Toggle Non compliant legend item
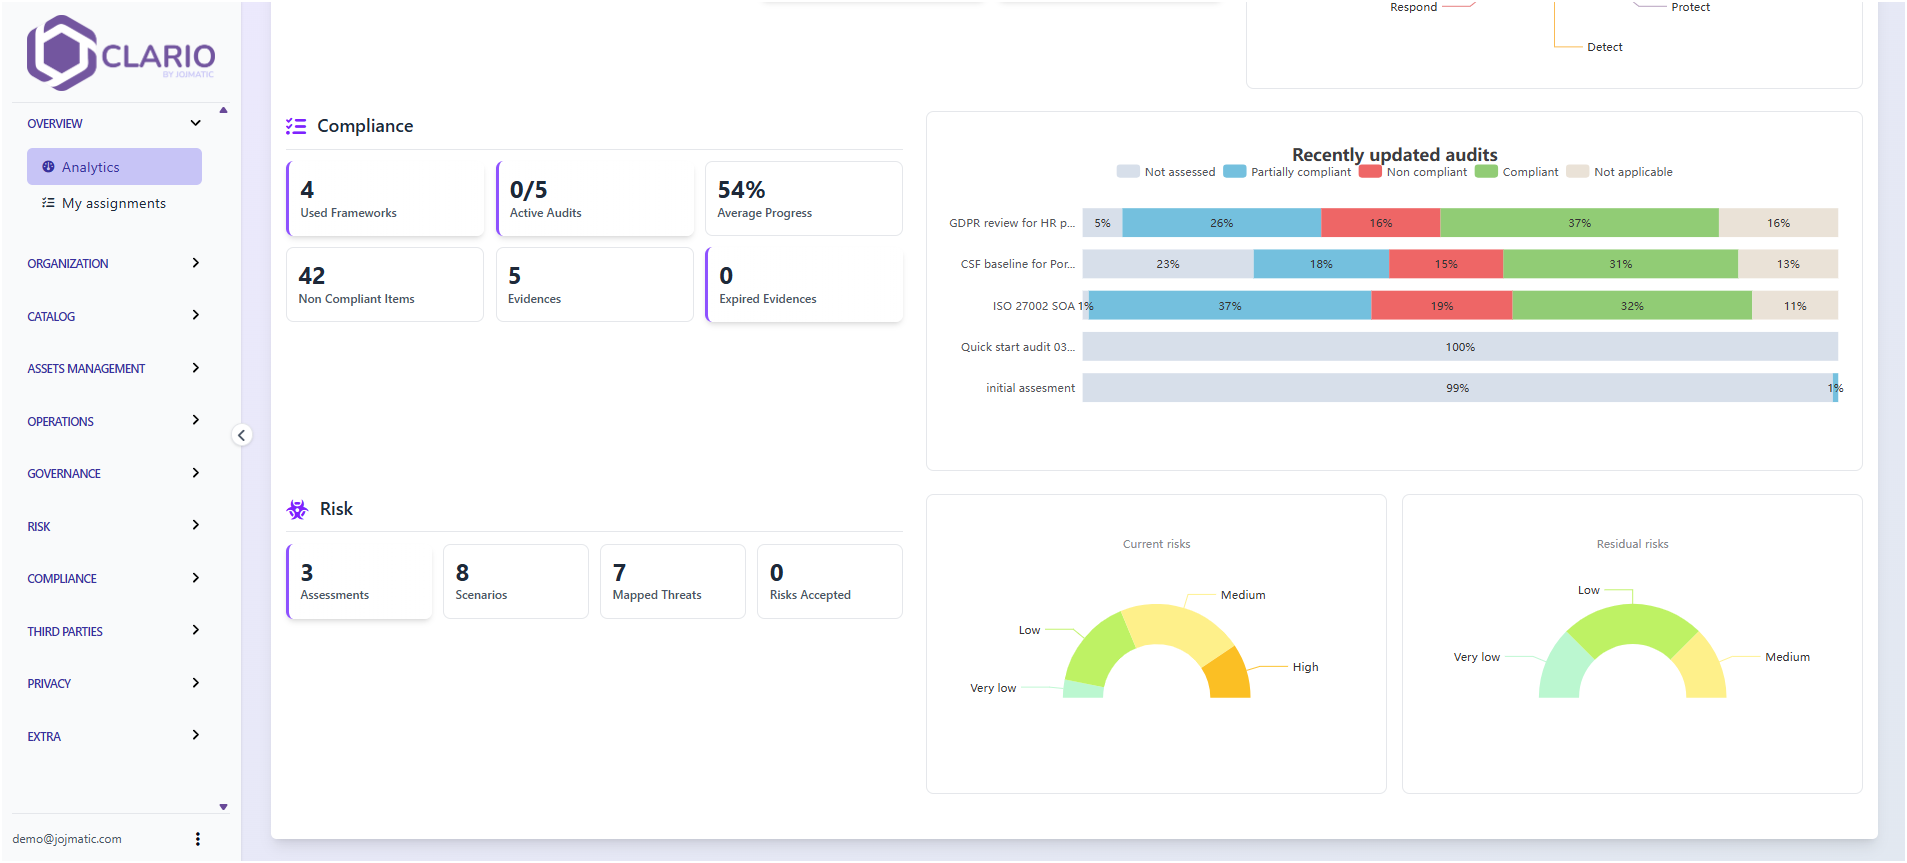This screenshot has height=863, width=1907. (1413, 172)
